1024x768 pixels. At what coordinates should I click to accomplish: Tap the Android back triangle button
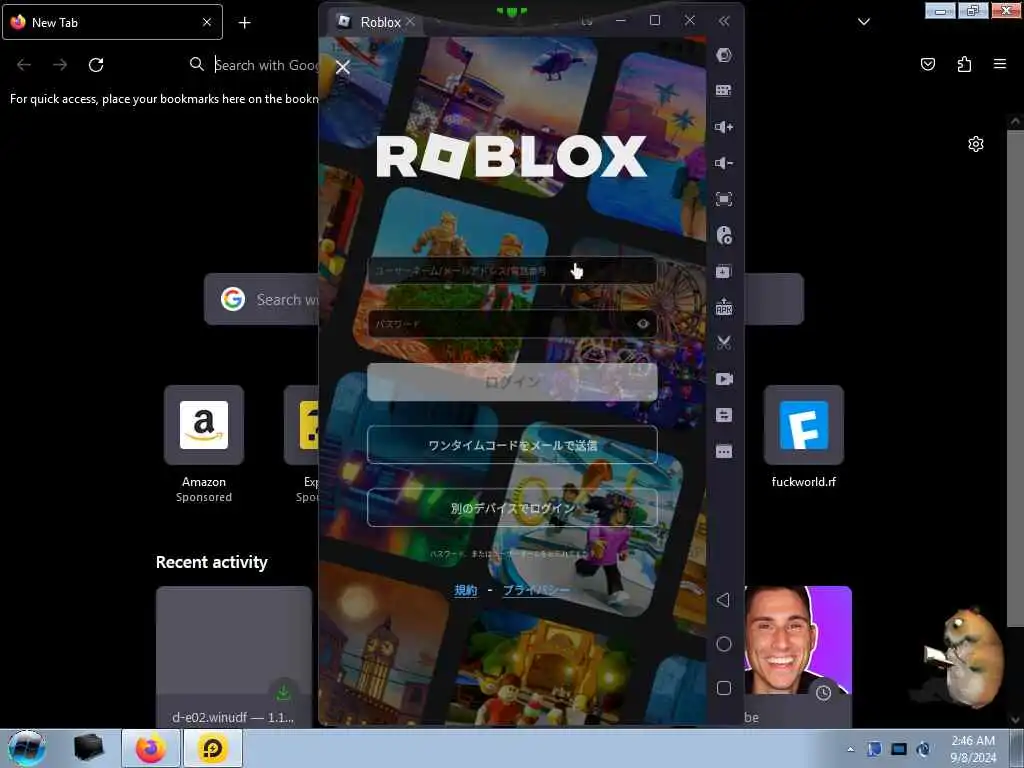(723, 600)
